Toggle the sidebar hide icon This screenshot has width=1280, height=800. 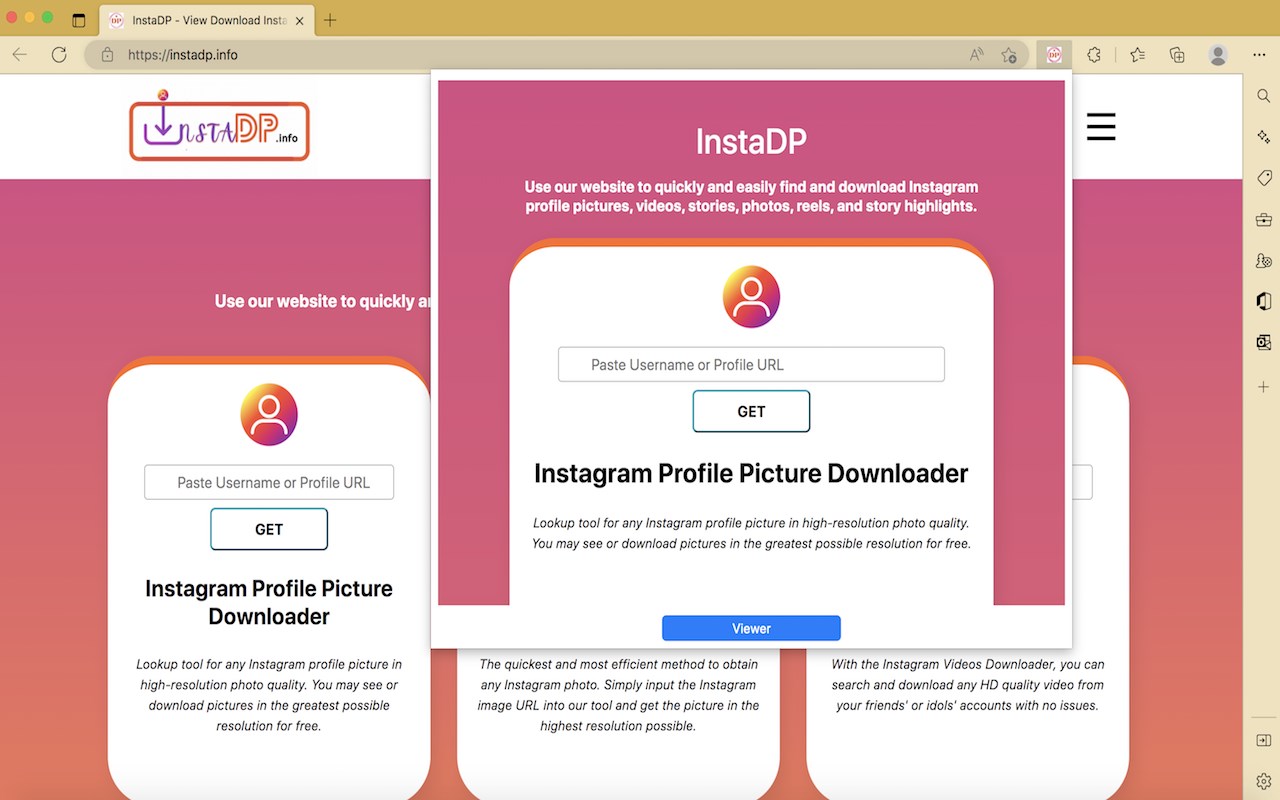click(1264, 740)
